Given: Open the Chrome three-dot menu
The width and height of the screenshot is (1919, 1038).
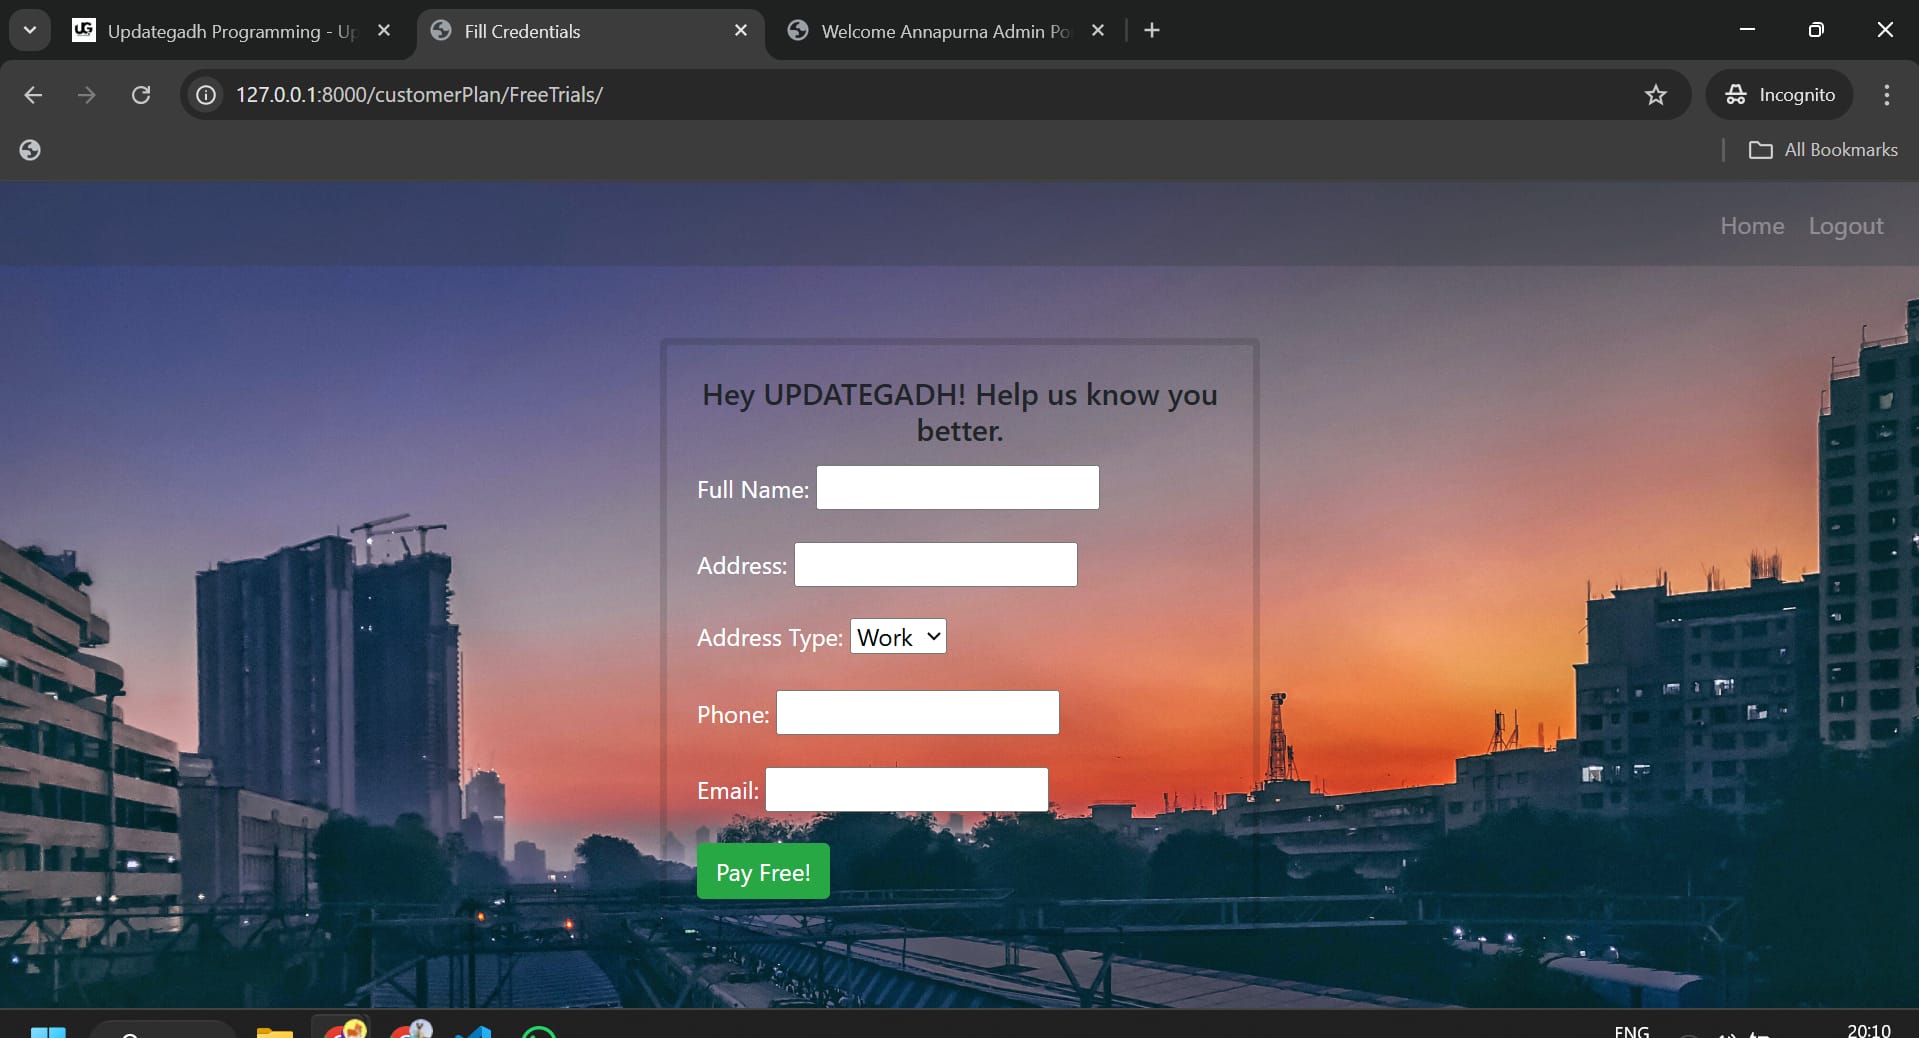Looking at the screenshot, I should tap(1886, 95).
